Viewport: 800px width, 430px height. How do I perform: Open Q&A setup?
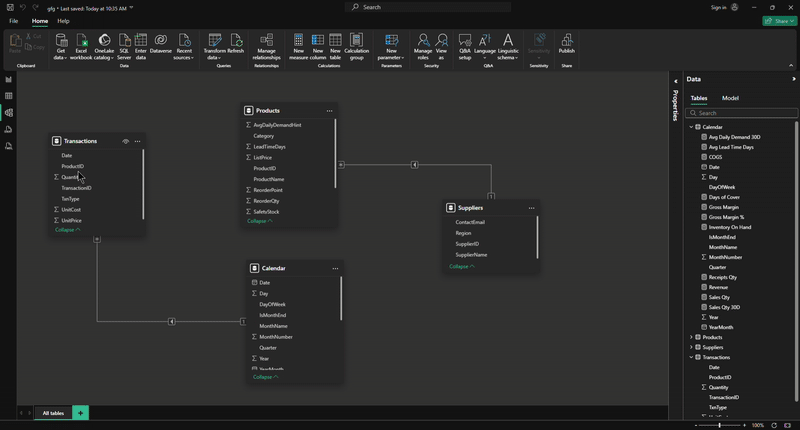tap(465, 46)
